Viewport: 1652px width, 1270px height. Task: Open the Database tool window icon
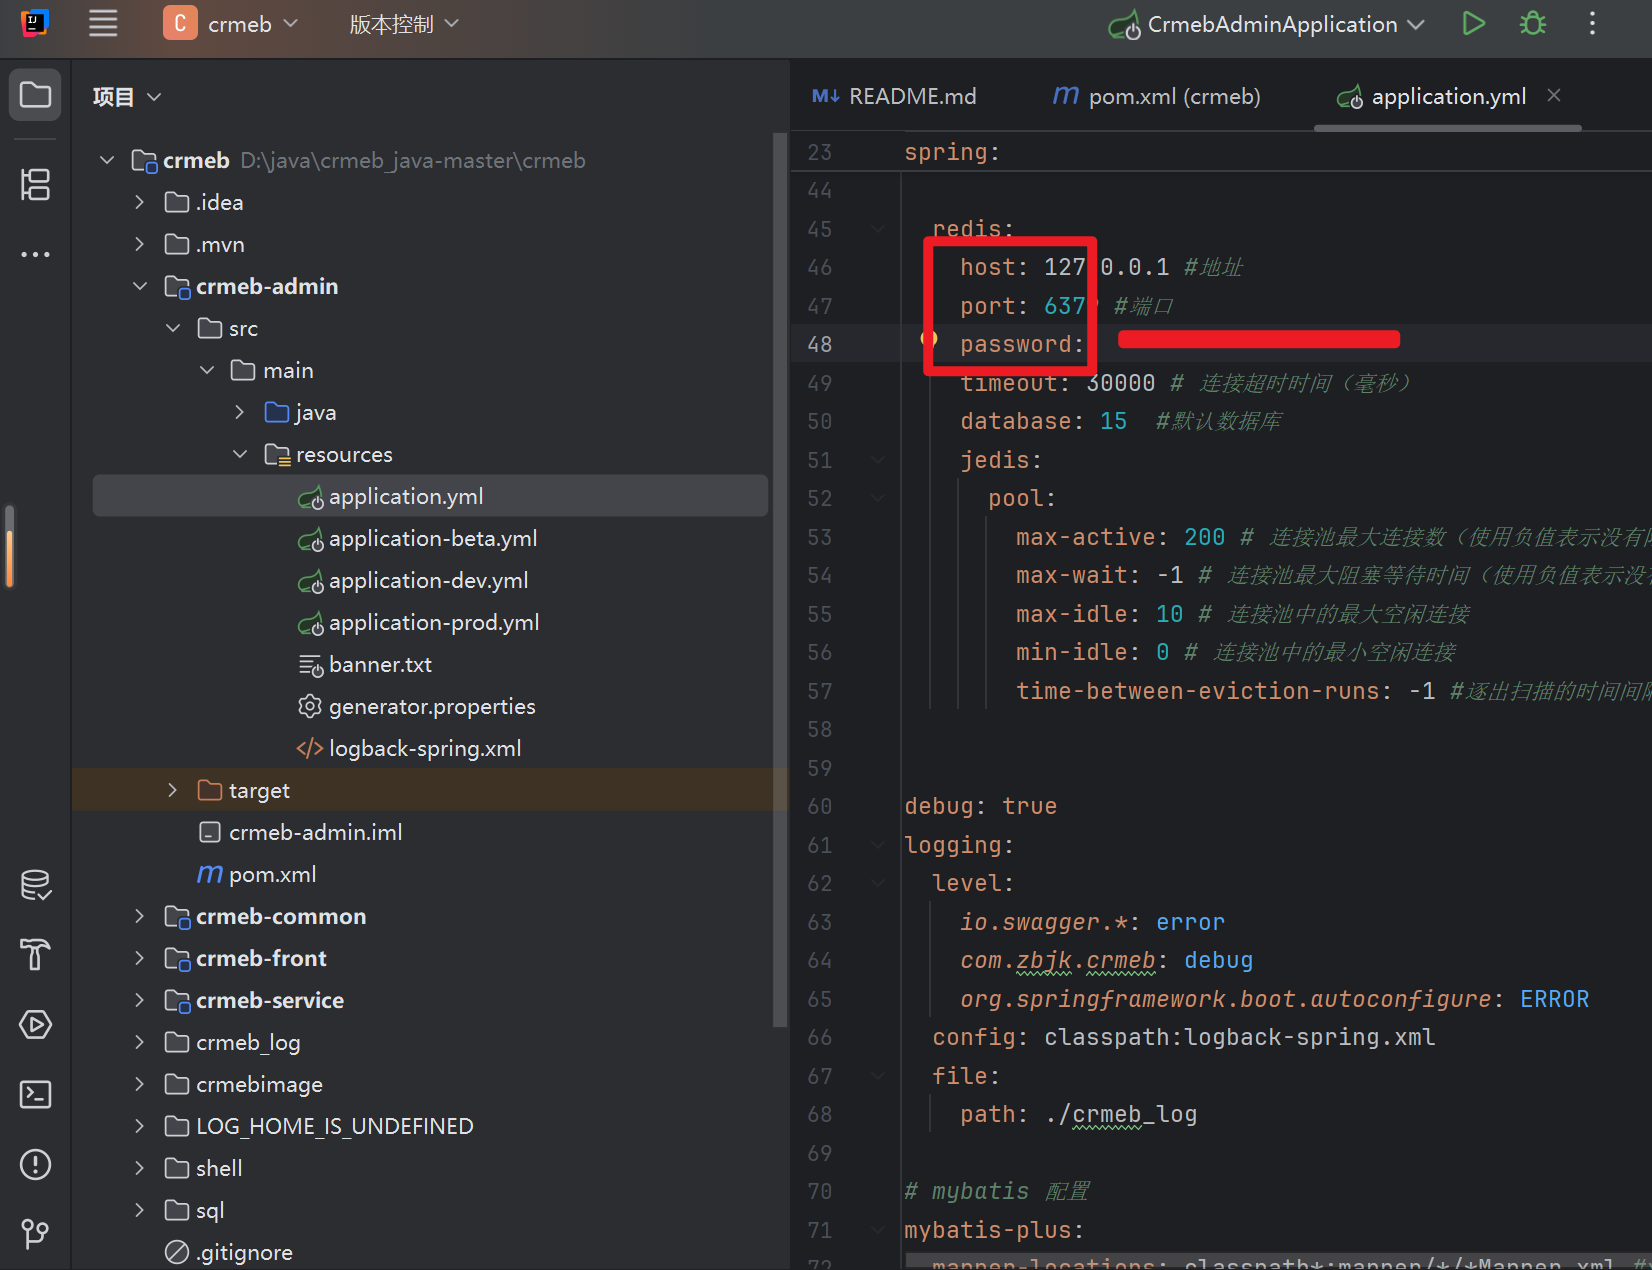tap(35, 885)
